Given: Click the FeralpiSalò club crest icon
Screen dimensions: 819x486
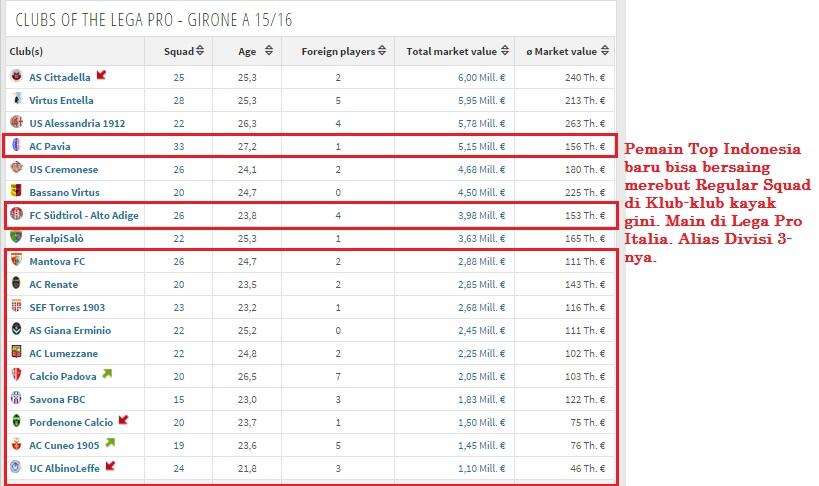Looking at the screenshot, I should coord(17,237).
